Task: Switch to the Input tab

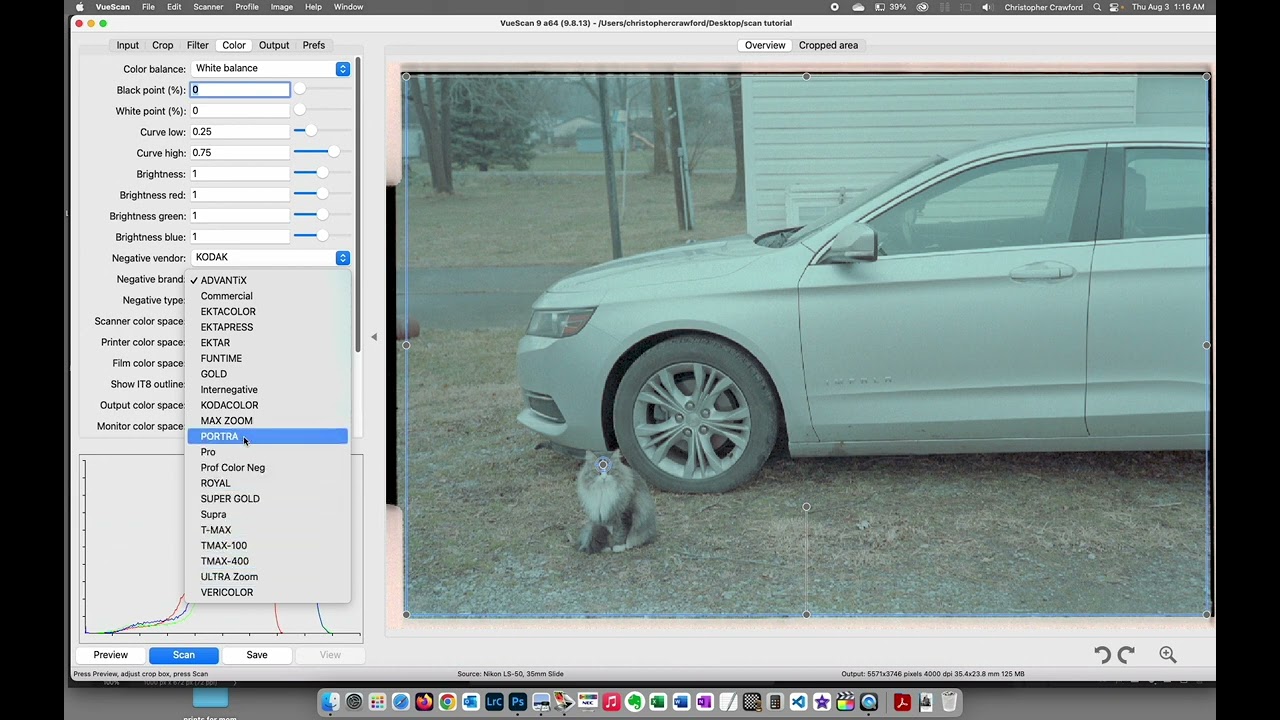Action: (x=127, y=45)
